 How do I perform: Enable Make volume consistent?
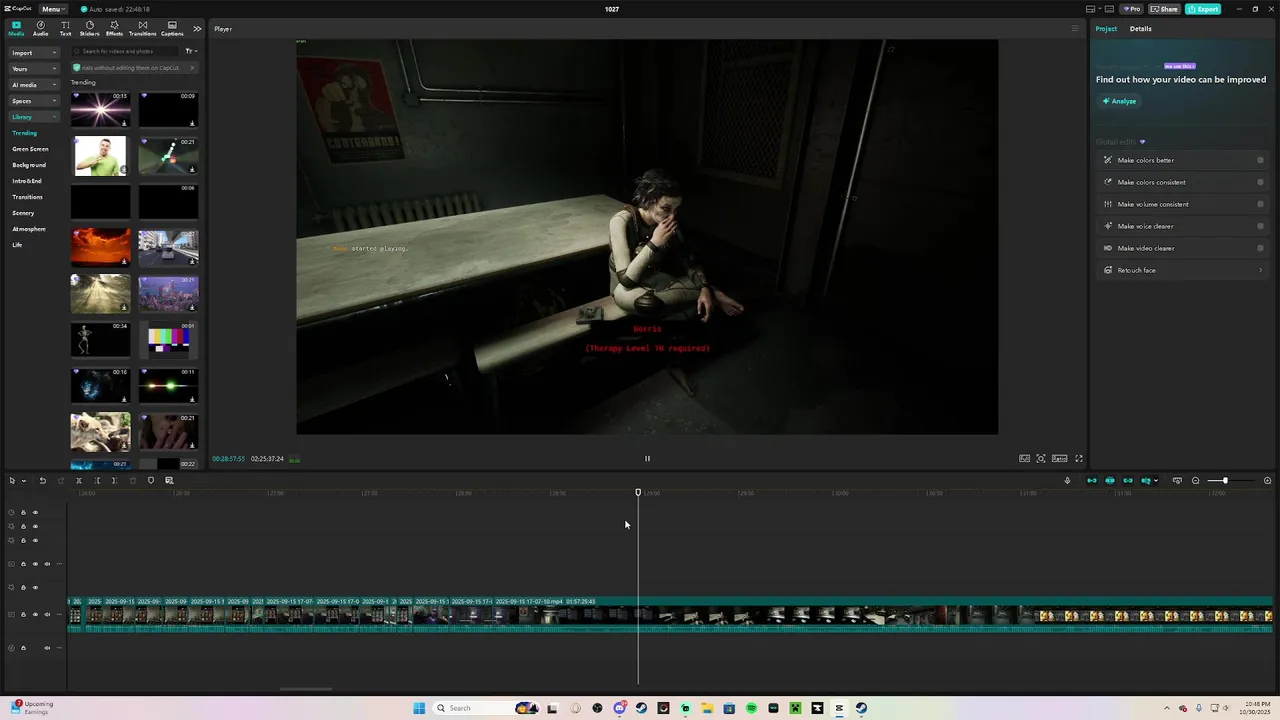click(x=1260, y=204)
